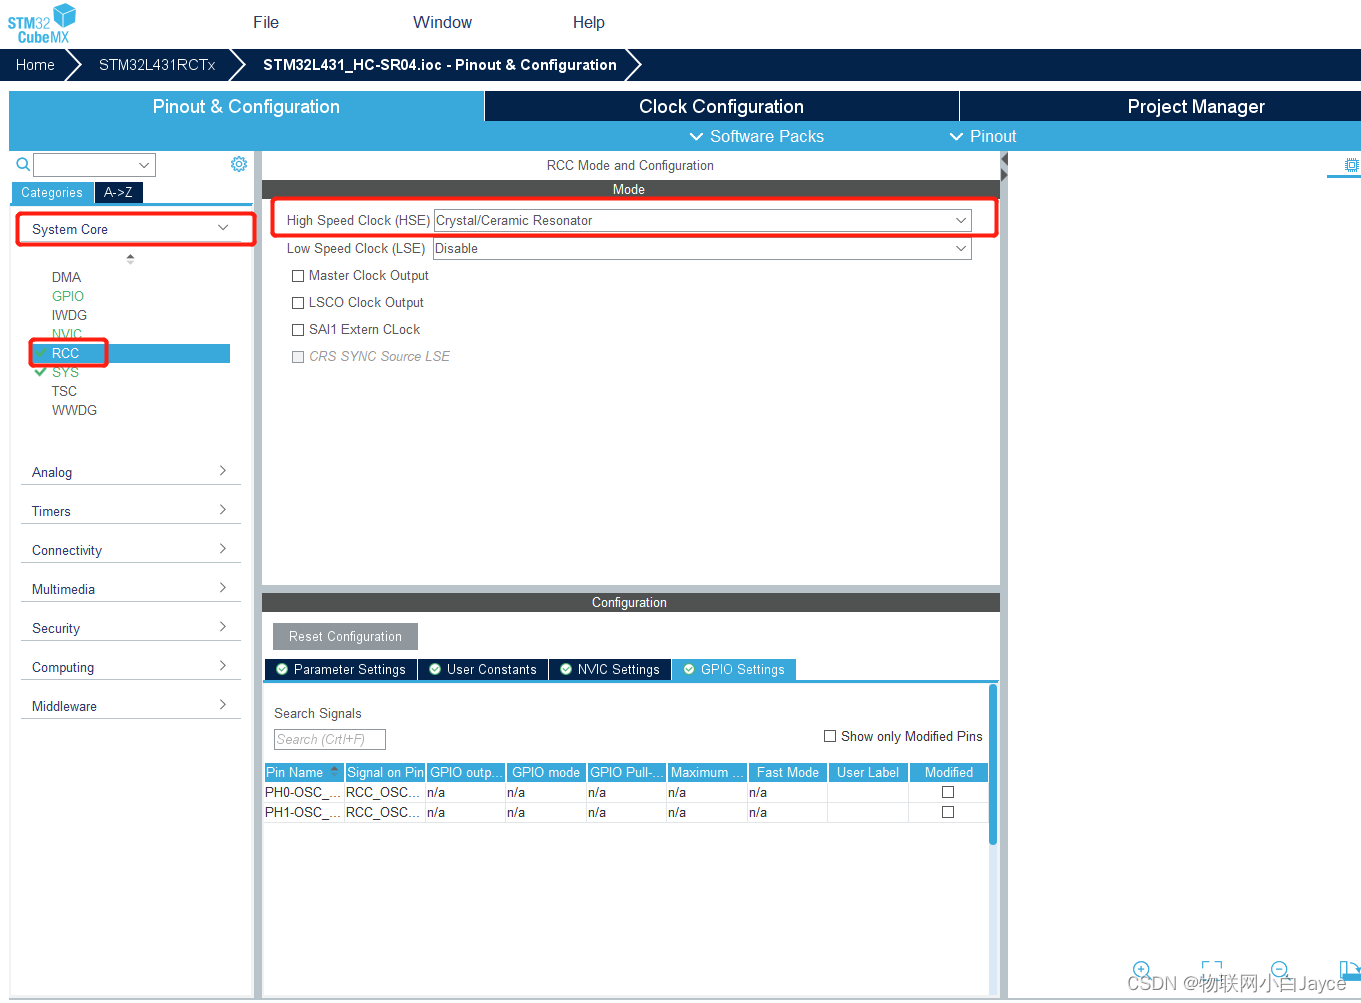Screen dimensions: 1361x1003
Task: Check Show only Modified Pins
Action: tap(830, 736)
